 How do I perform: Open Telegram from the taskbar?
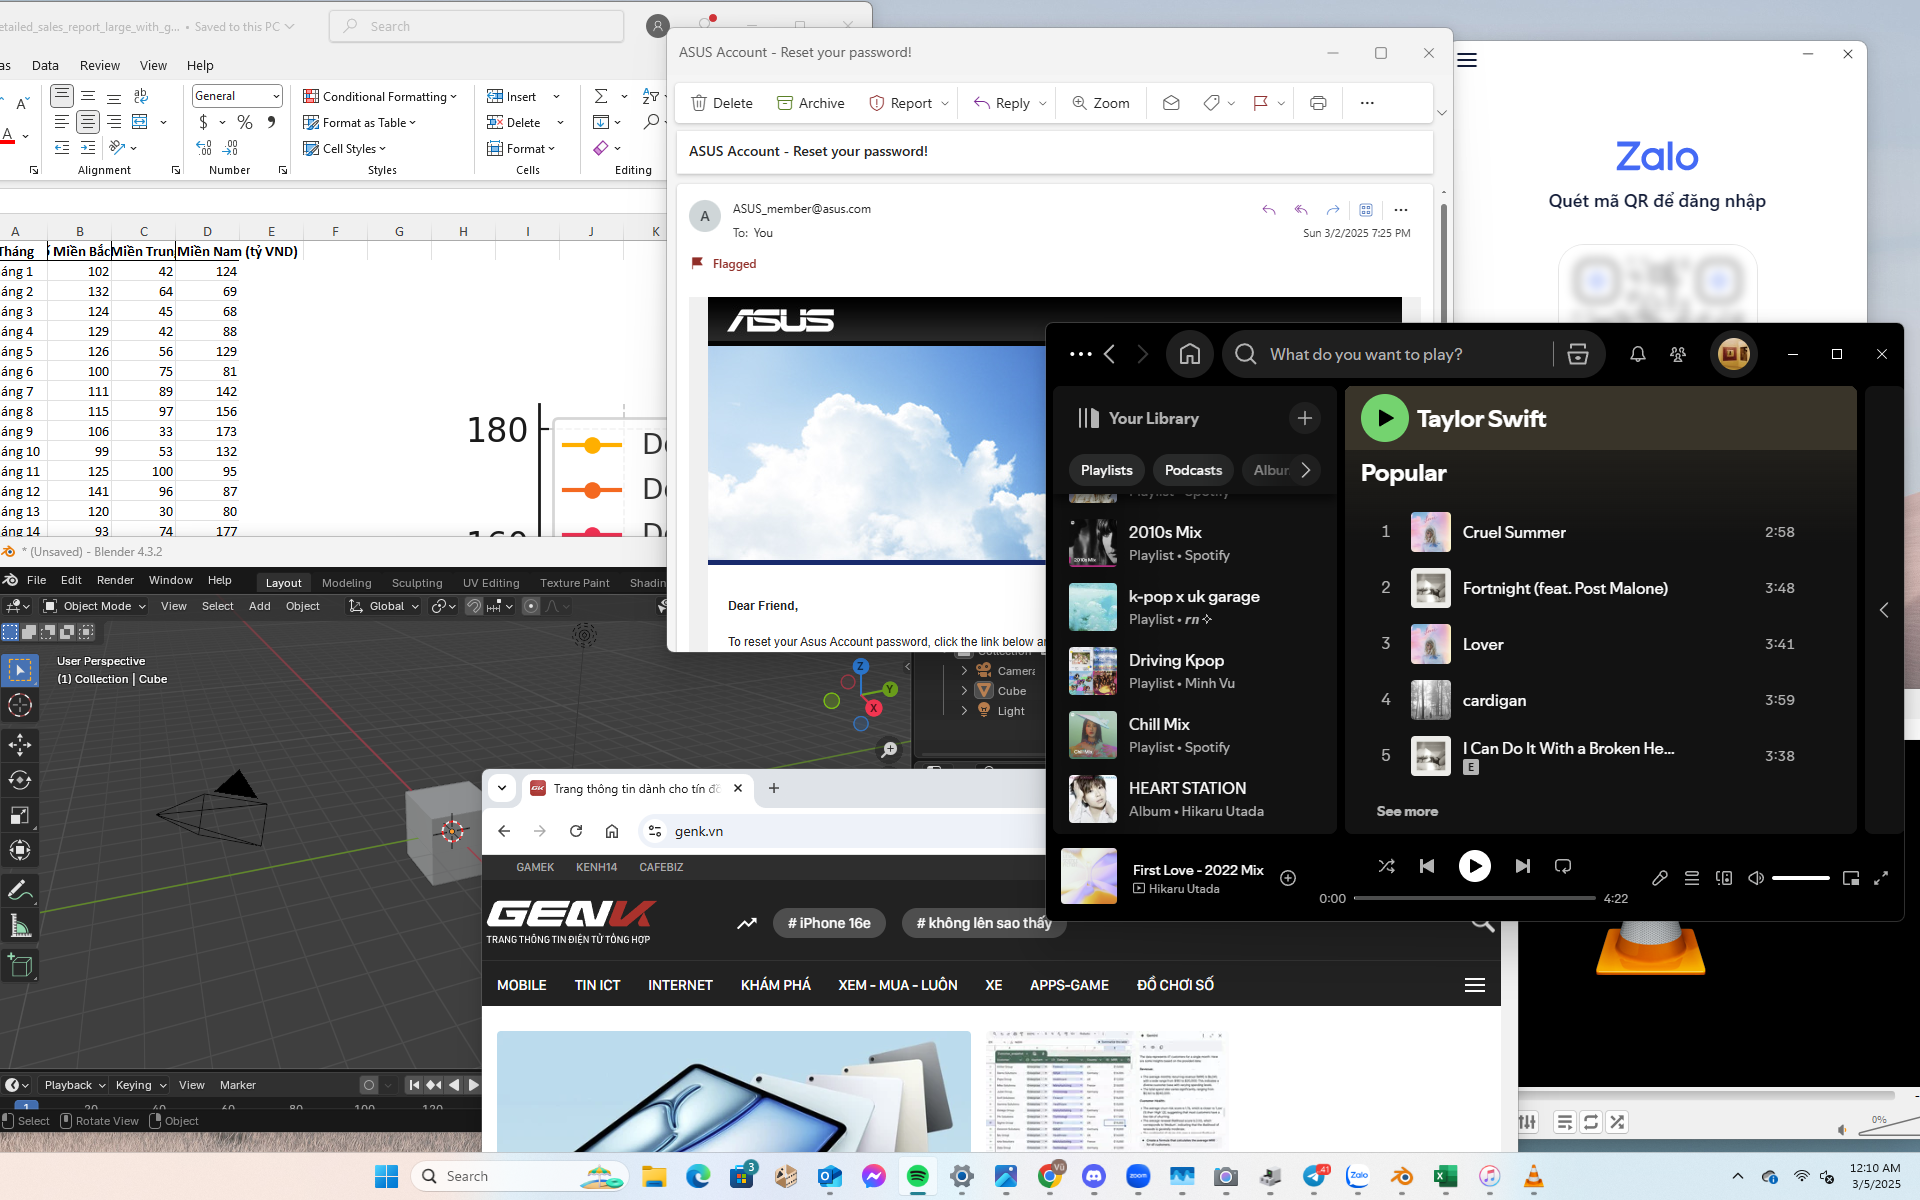1314,1176
